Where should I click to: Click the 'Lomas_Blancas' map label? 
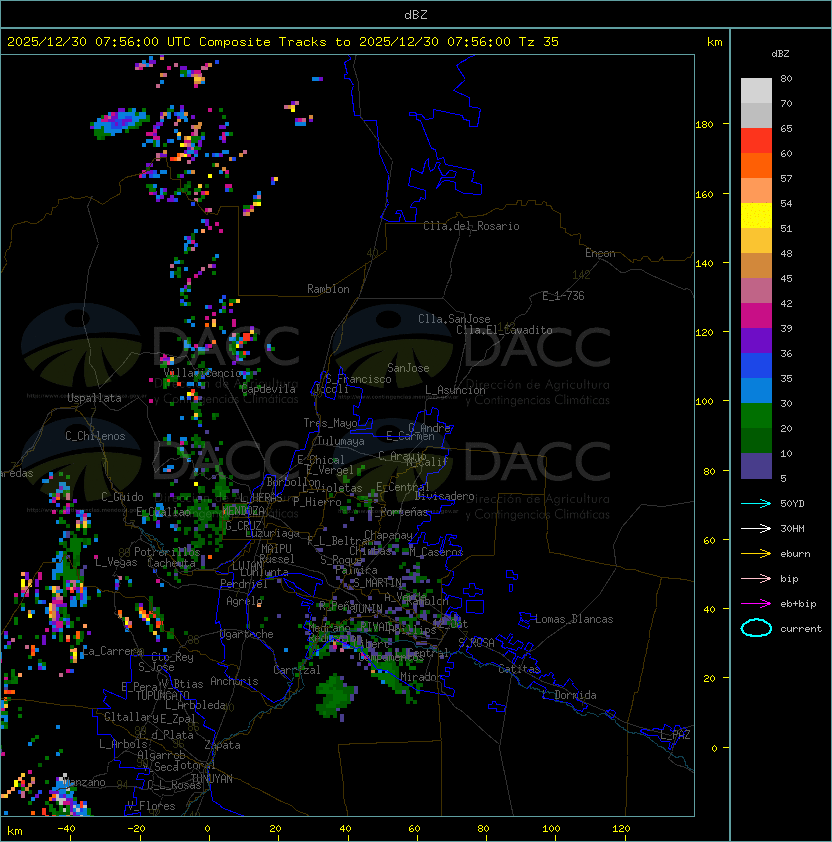coord(574,619)
